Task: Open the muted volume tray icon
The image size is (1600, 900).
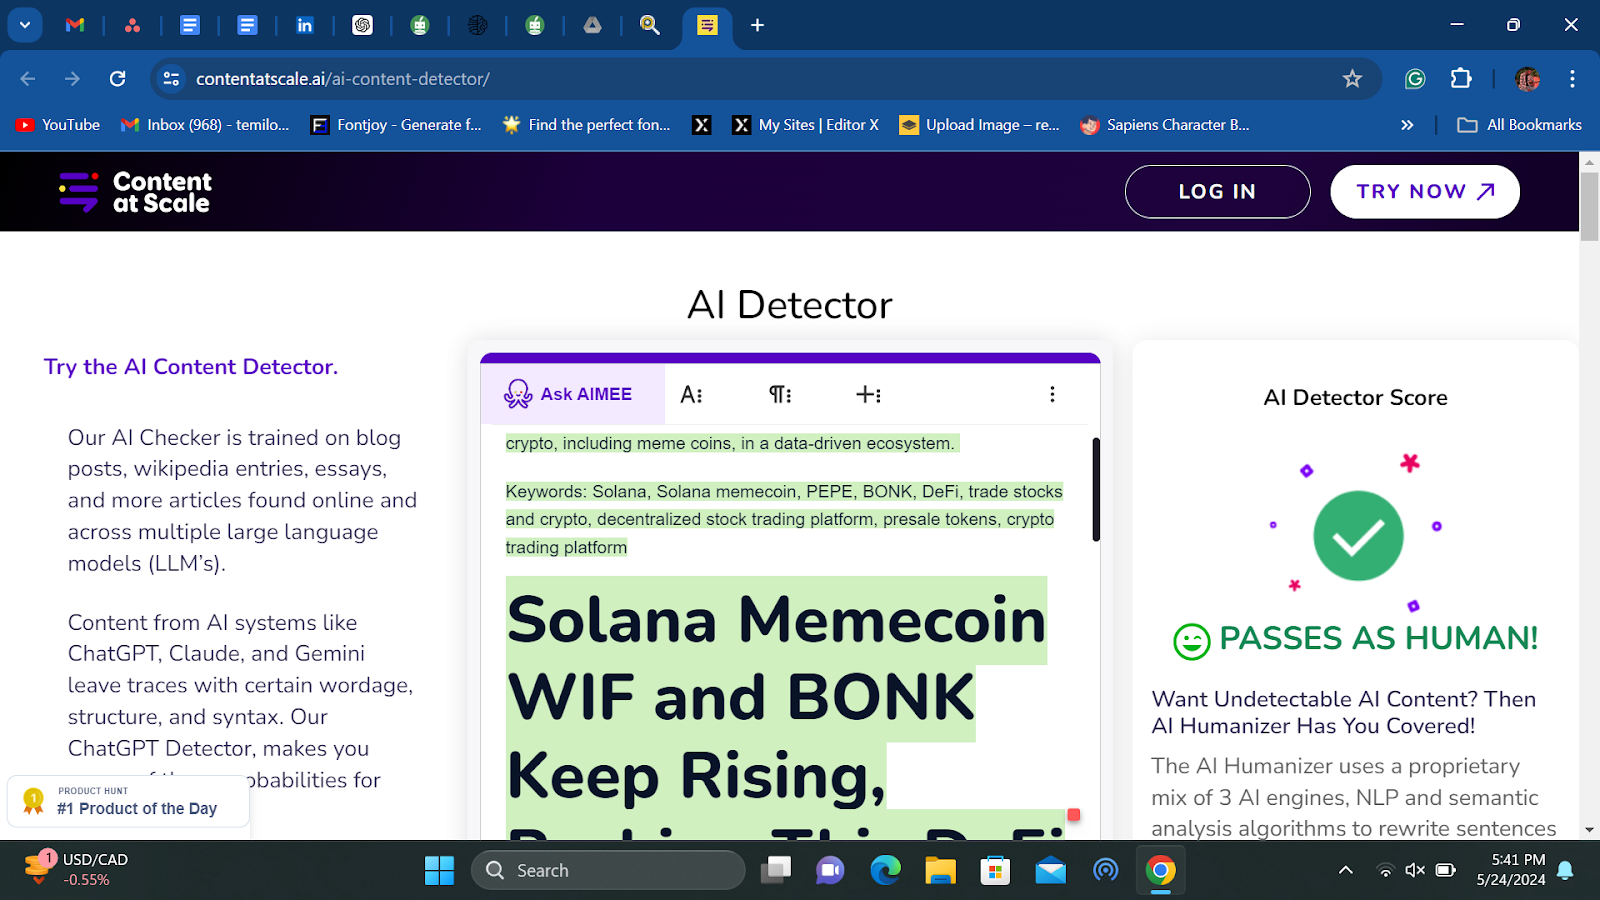Action: point(1415,870)
